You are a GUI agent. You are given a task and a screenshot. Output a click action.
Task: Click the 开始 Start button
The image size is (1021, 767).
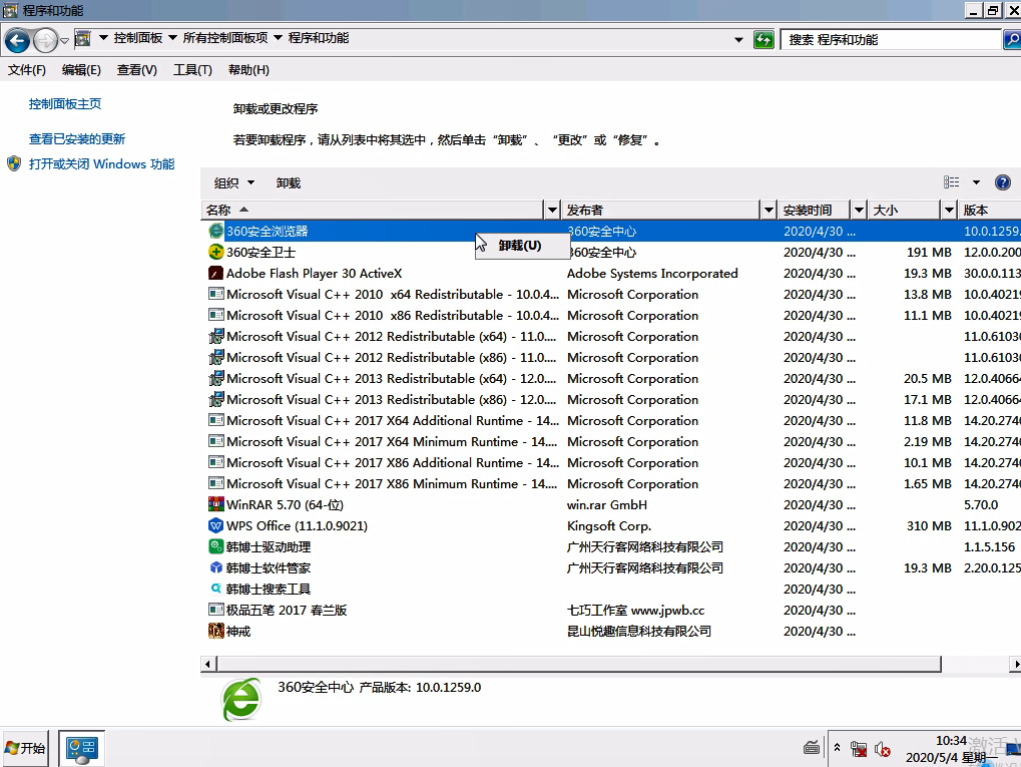[26, 749]
